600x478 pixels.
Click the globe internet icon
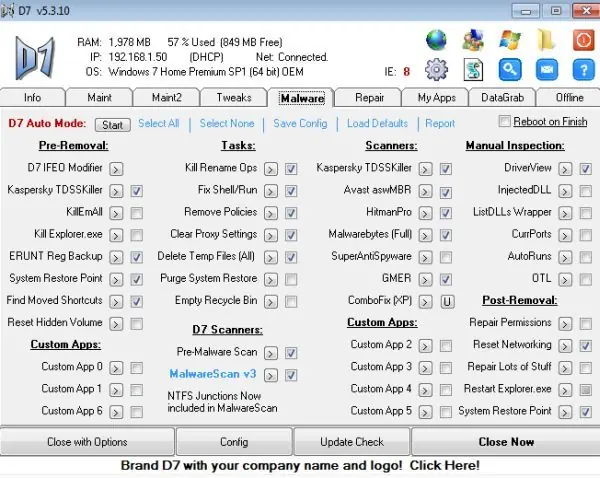point(436,40)
